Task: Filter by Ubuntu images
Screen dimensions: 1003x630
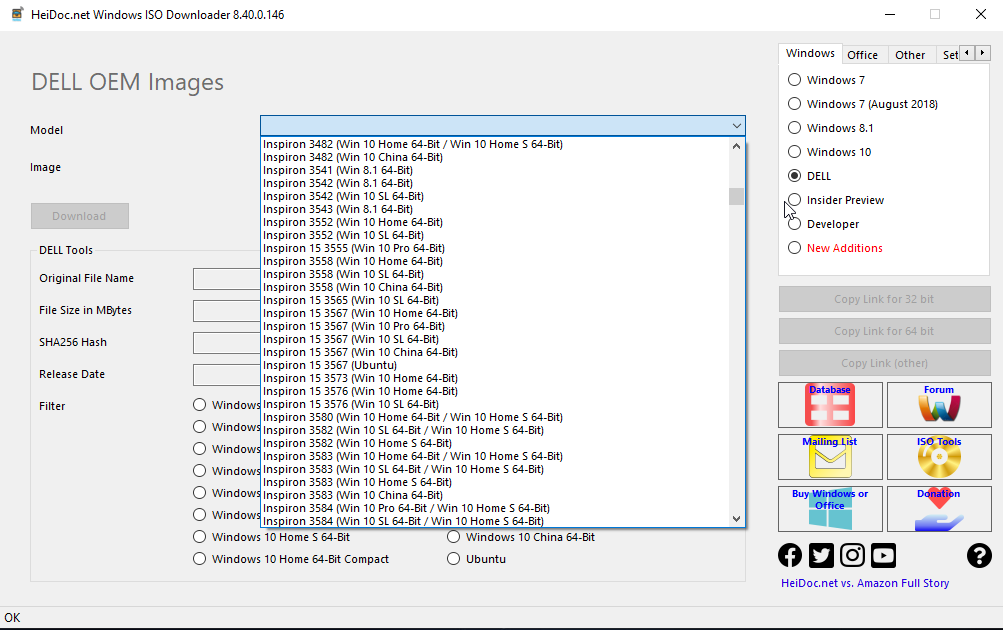Action: [454, 559]
